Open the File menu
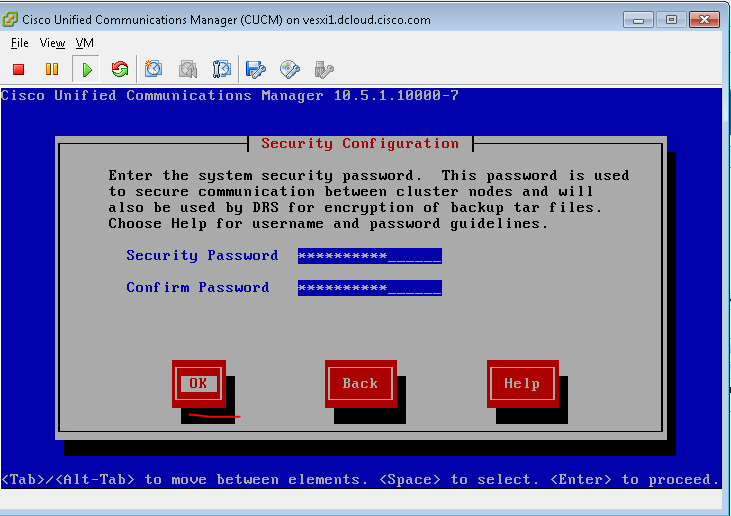731x516 pixels. coord(20,43)
